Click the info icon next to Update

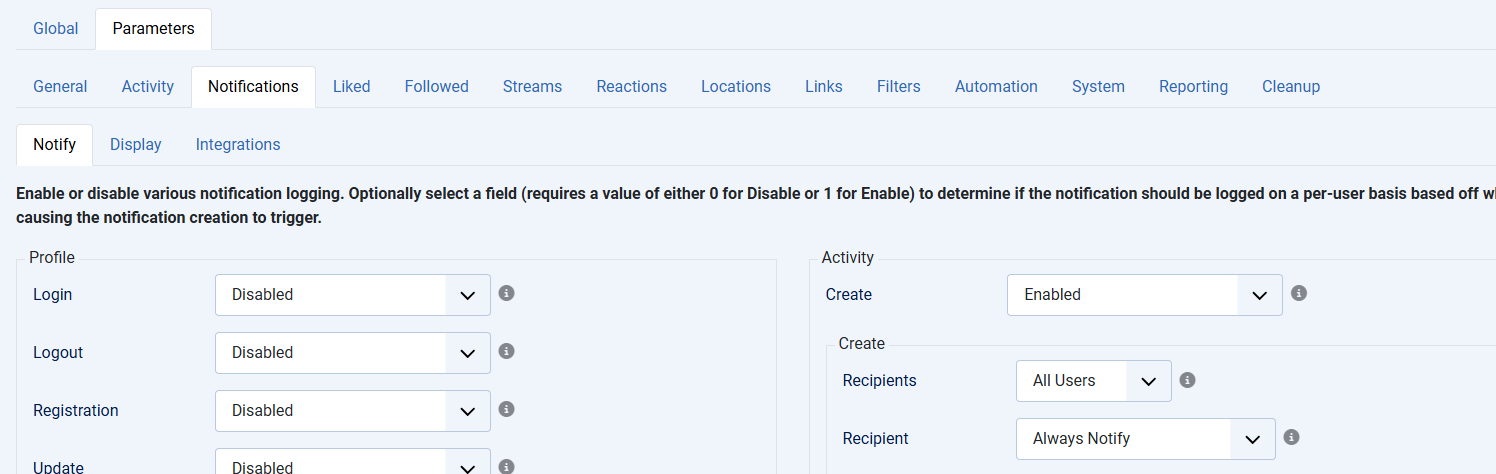coord(506,466)
